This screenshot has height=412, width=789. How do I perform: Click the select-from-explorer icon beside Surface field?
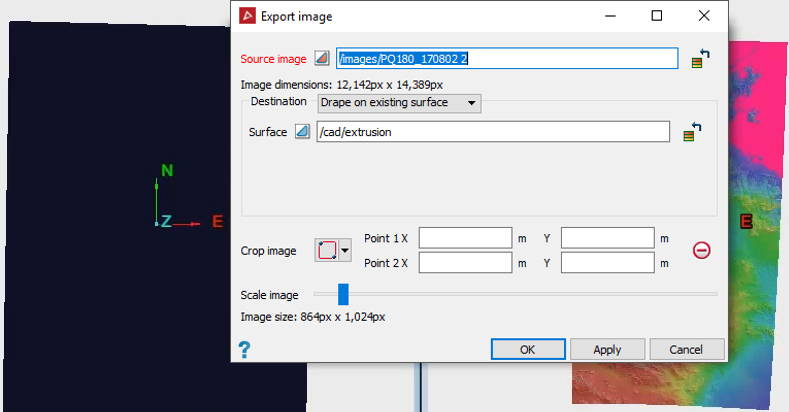tap(692, 132)
